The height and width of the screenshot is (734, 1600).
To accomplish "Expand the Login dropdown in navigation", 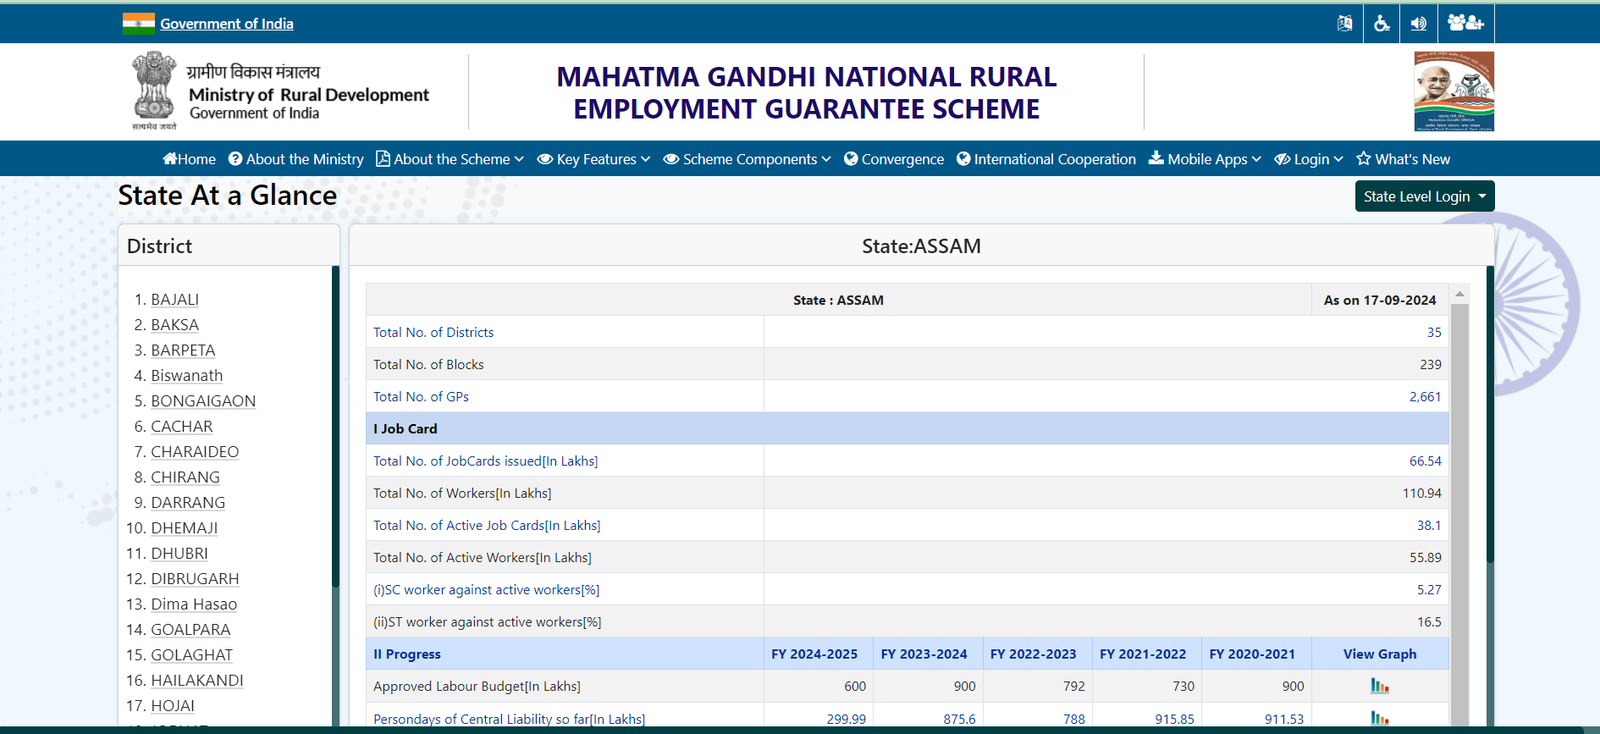I will [1309, 159].
